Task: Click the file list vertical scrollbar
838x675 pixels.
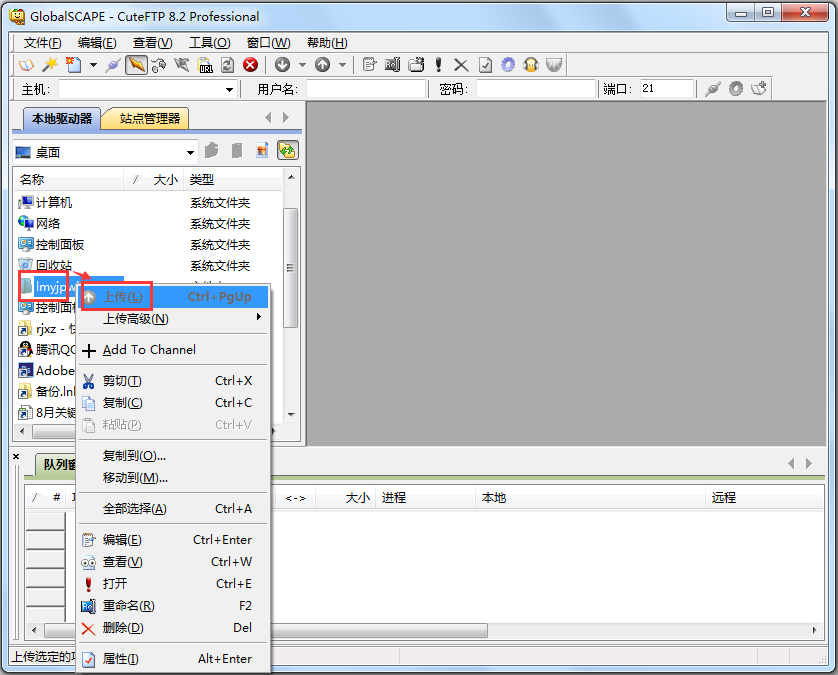Action: click(x=291, y=267)
